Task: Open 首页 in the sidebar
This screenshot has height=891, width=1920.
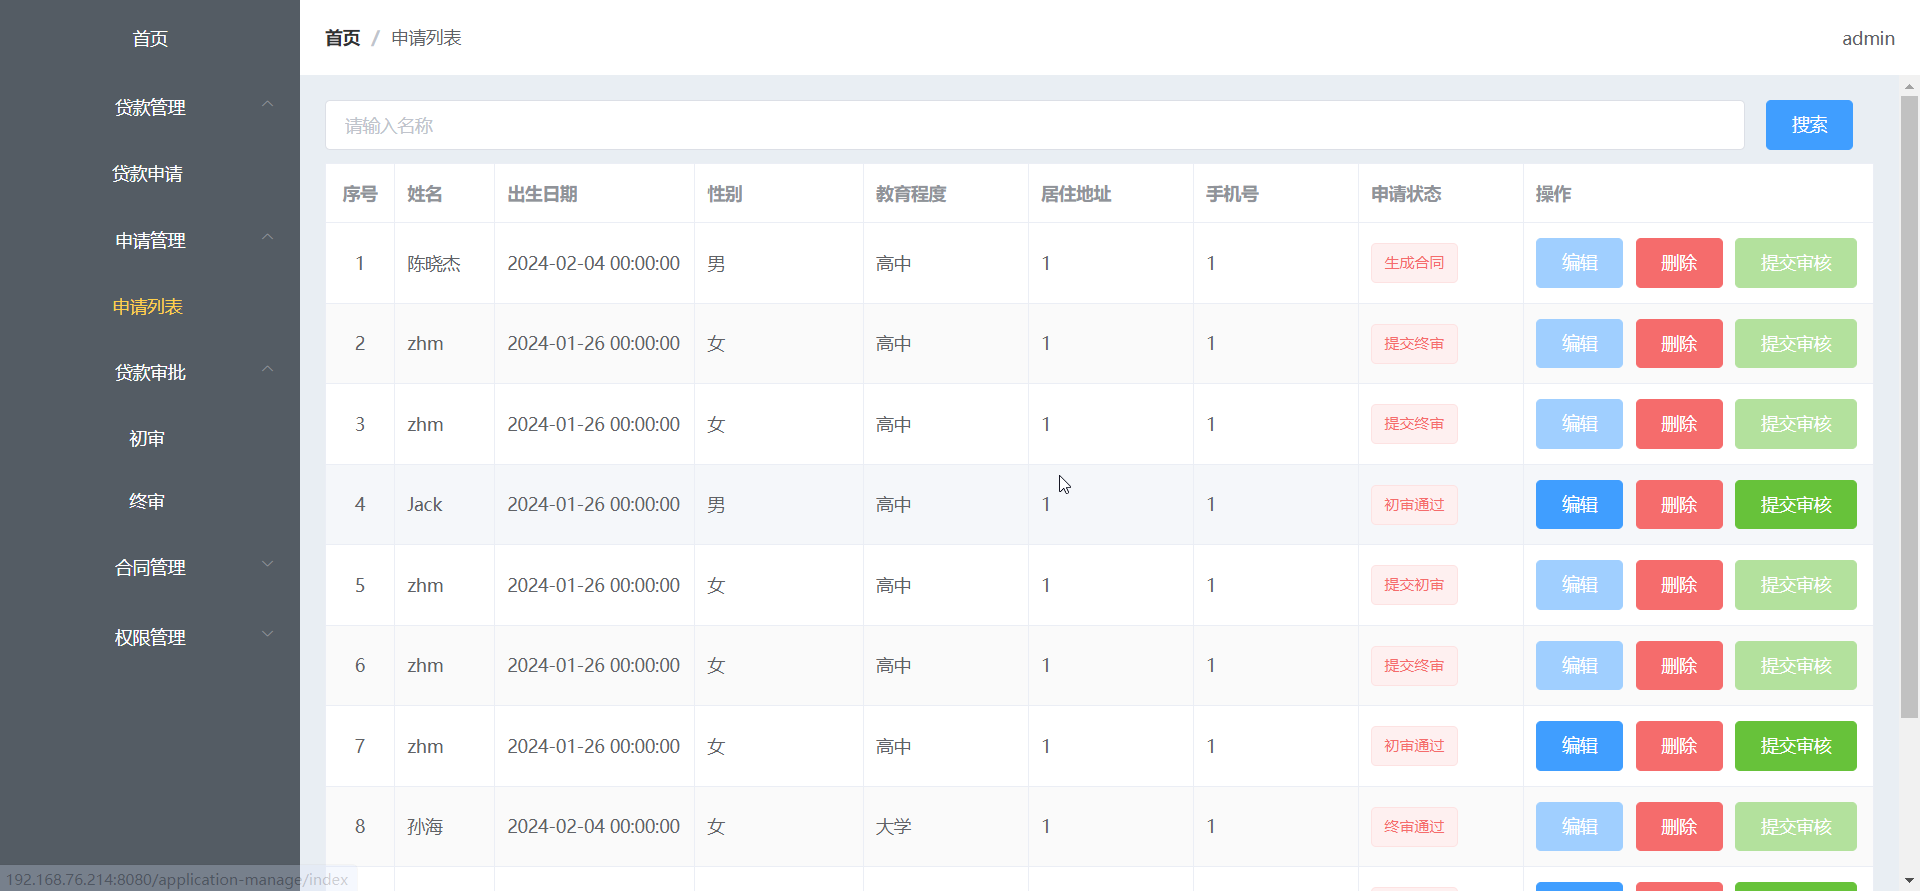Action: tap(150, 39)
